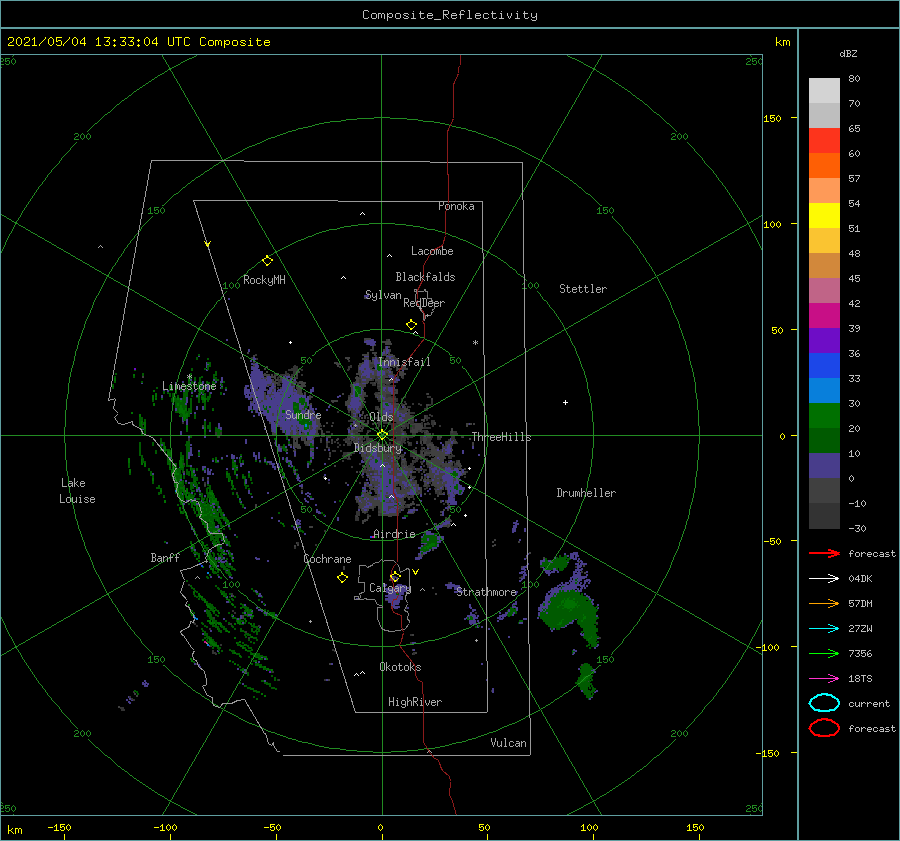The height and width of the screenshot is (841, 900).
Task: Click the white 04DK arrow icon
Action: coord(824,579)
